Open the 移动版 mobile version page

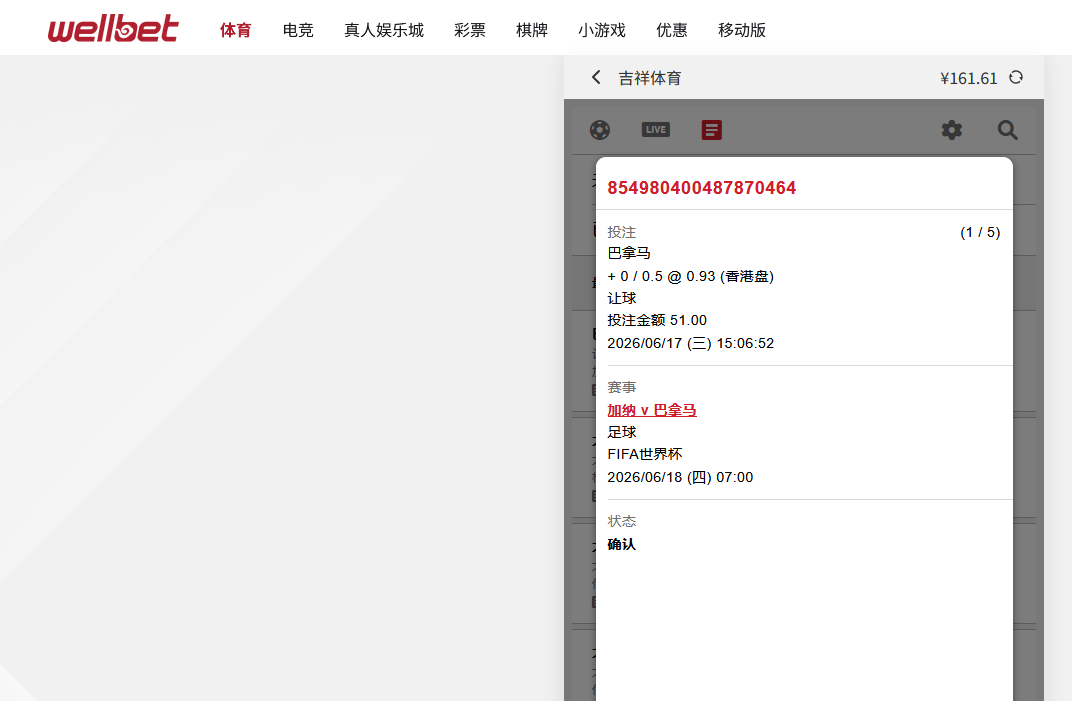coord(742,30)
